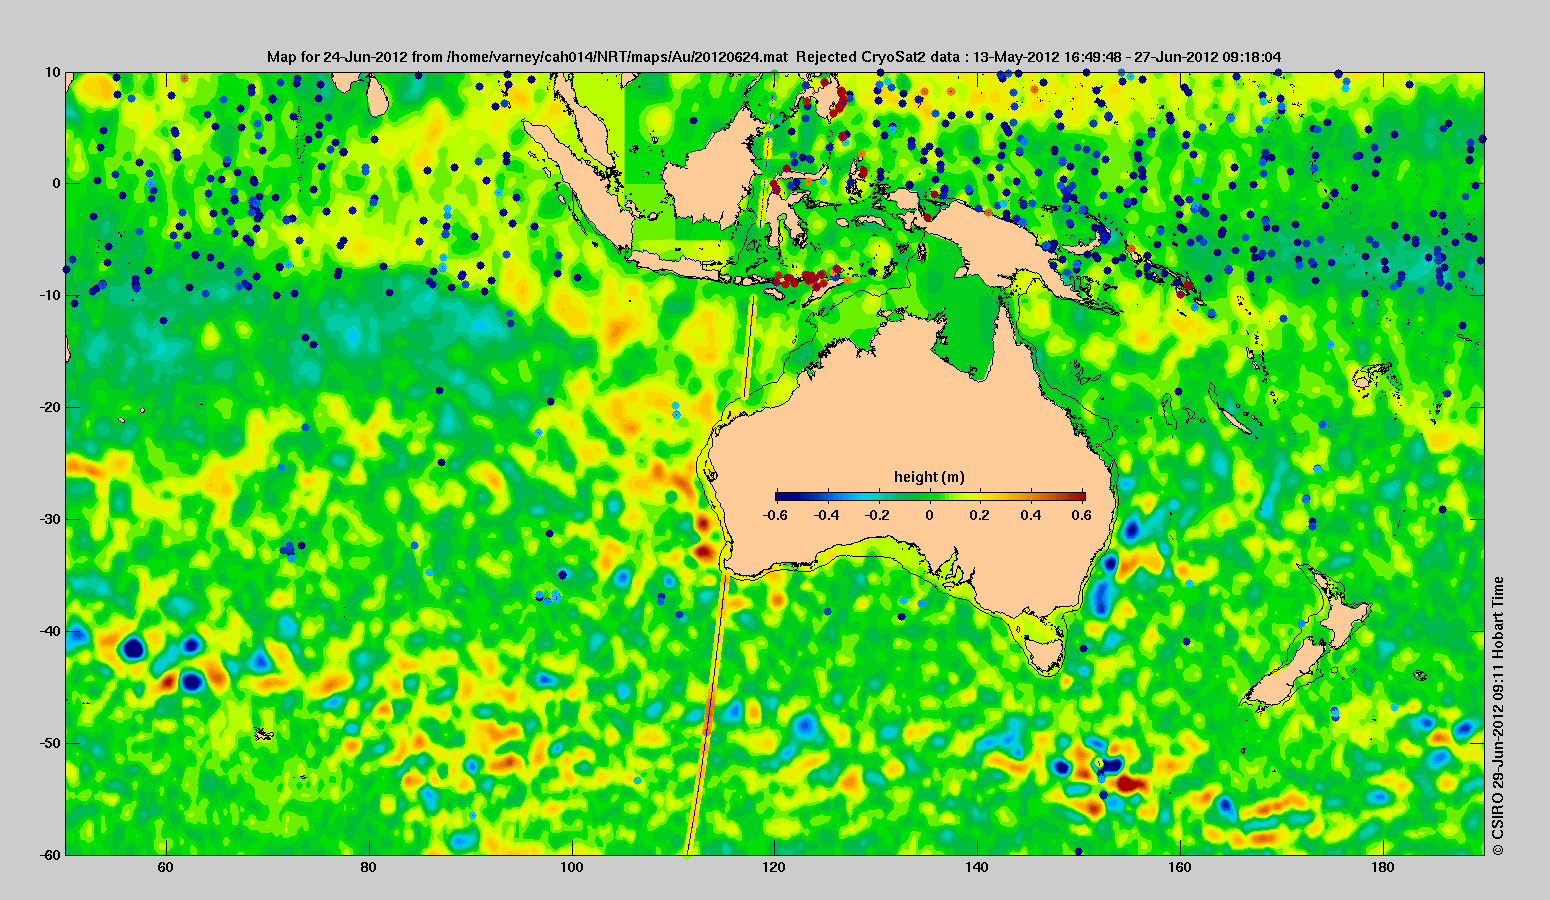
Task: Click colorbar tick label -0.2
Action: pyautogui.click(x=877, y=515)
